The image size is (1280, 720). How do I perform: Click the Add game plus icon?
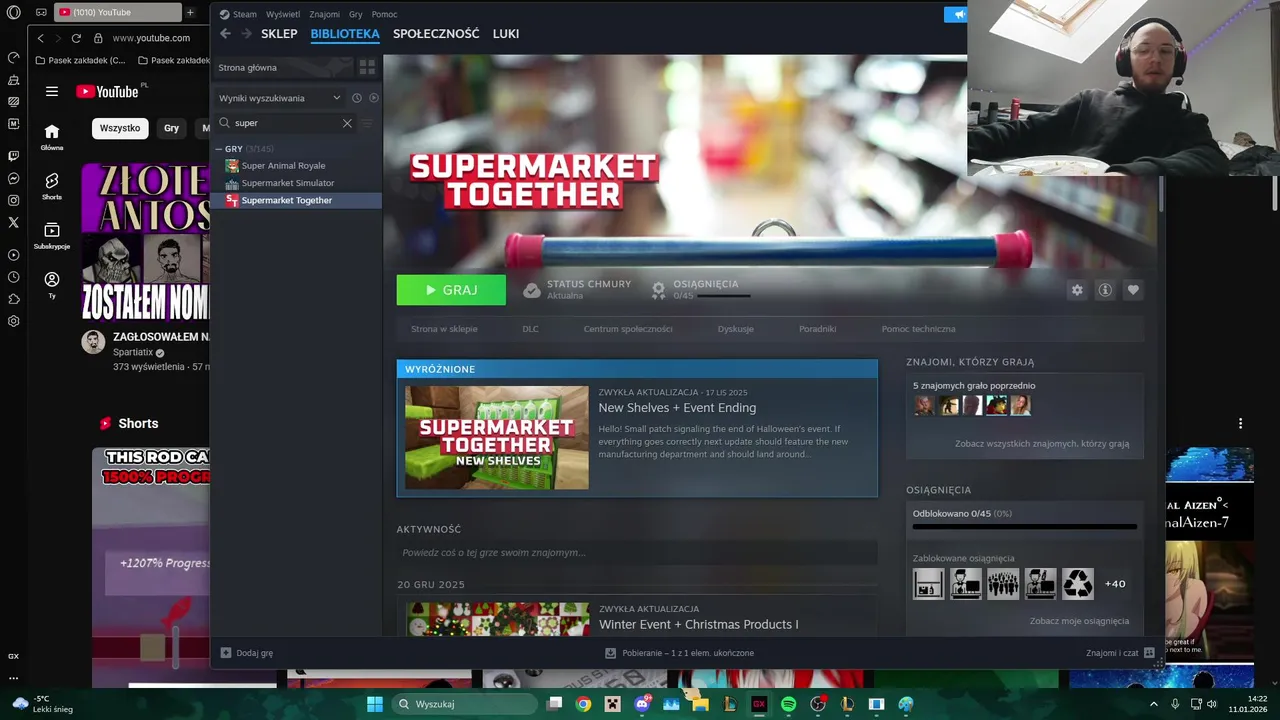(226, 653)
